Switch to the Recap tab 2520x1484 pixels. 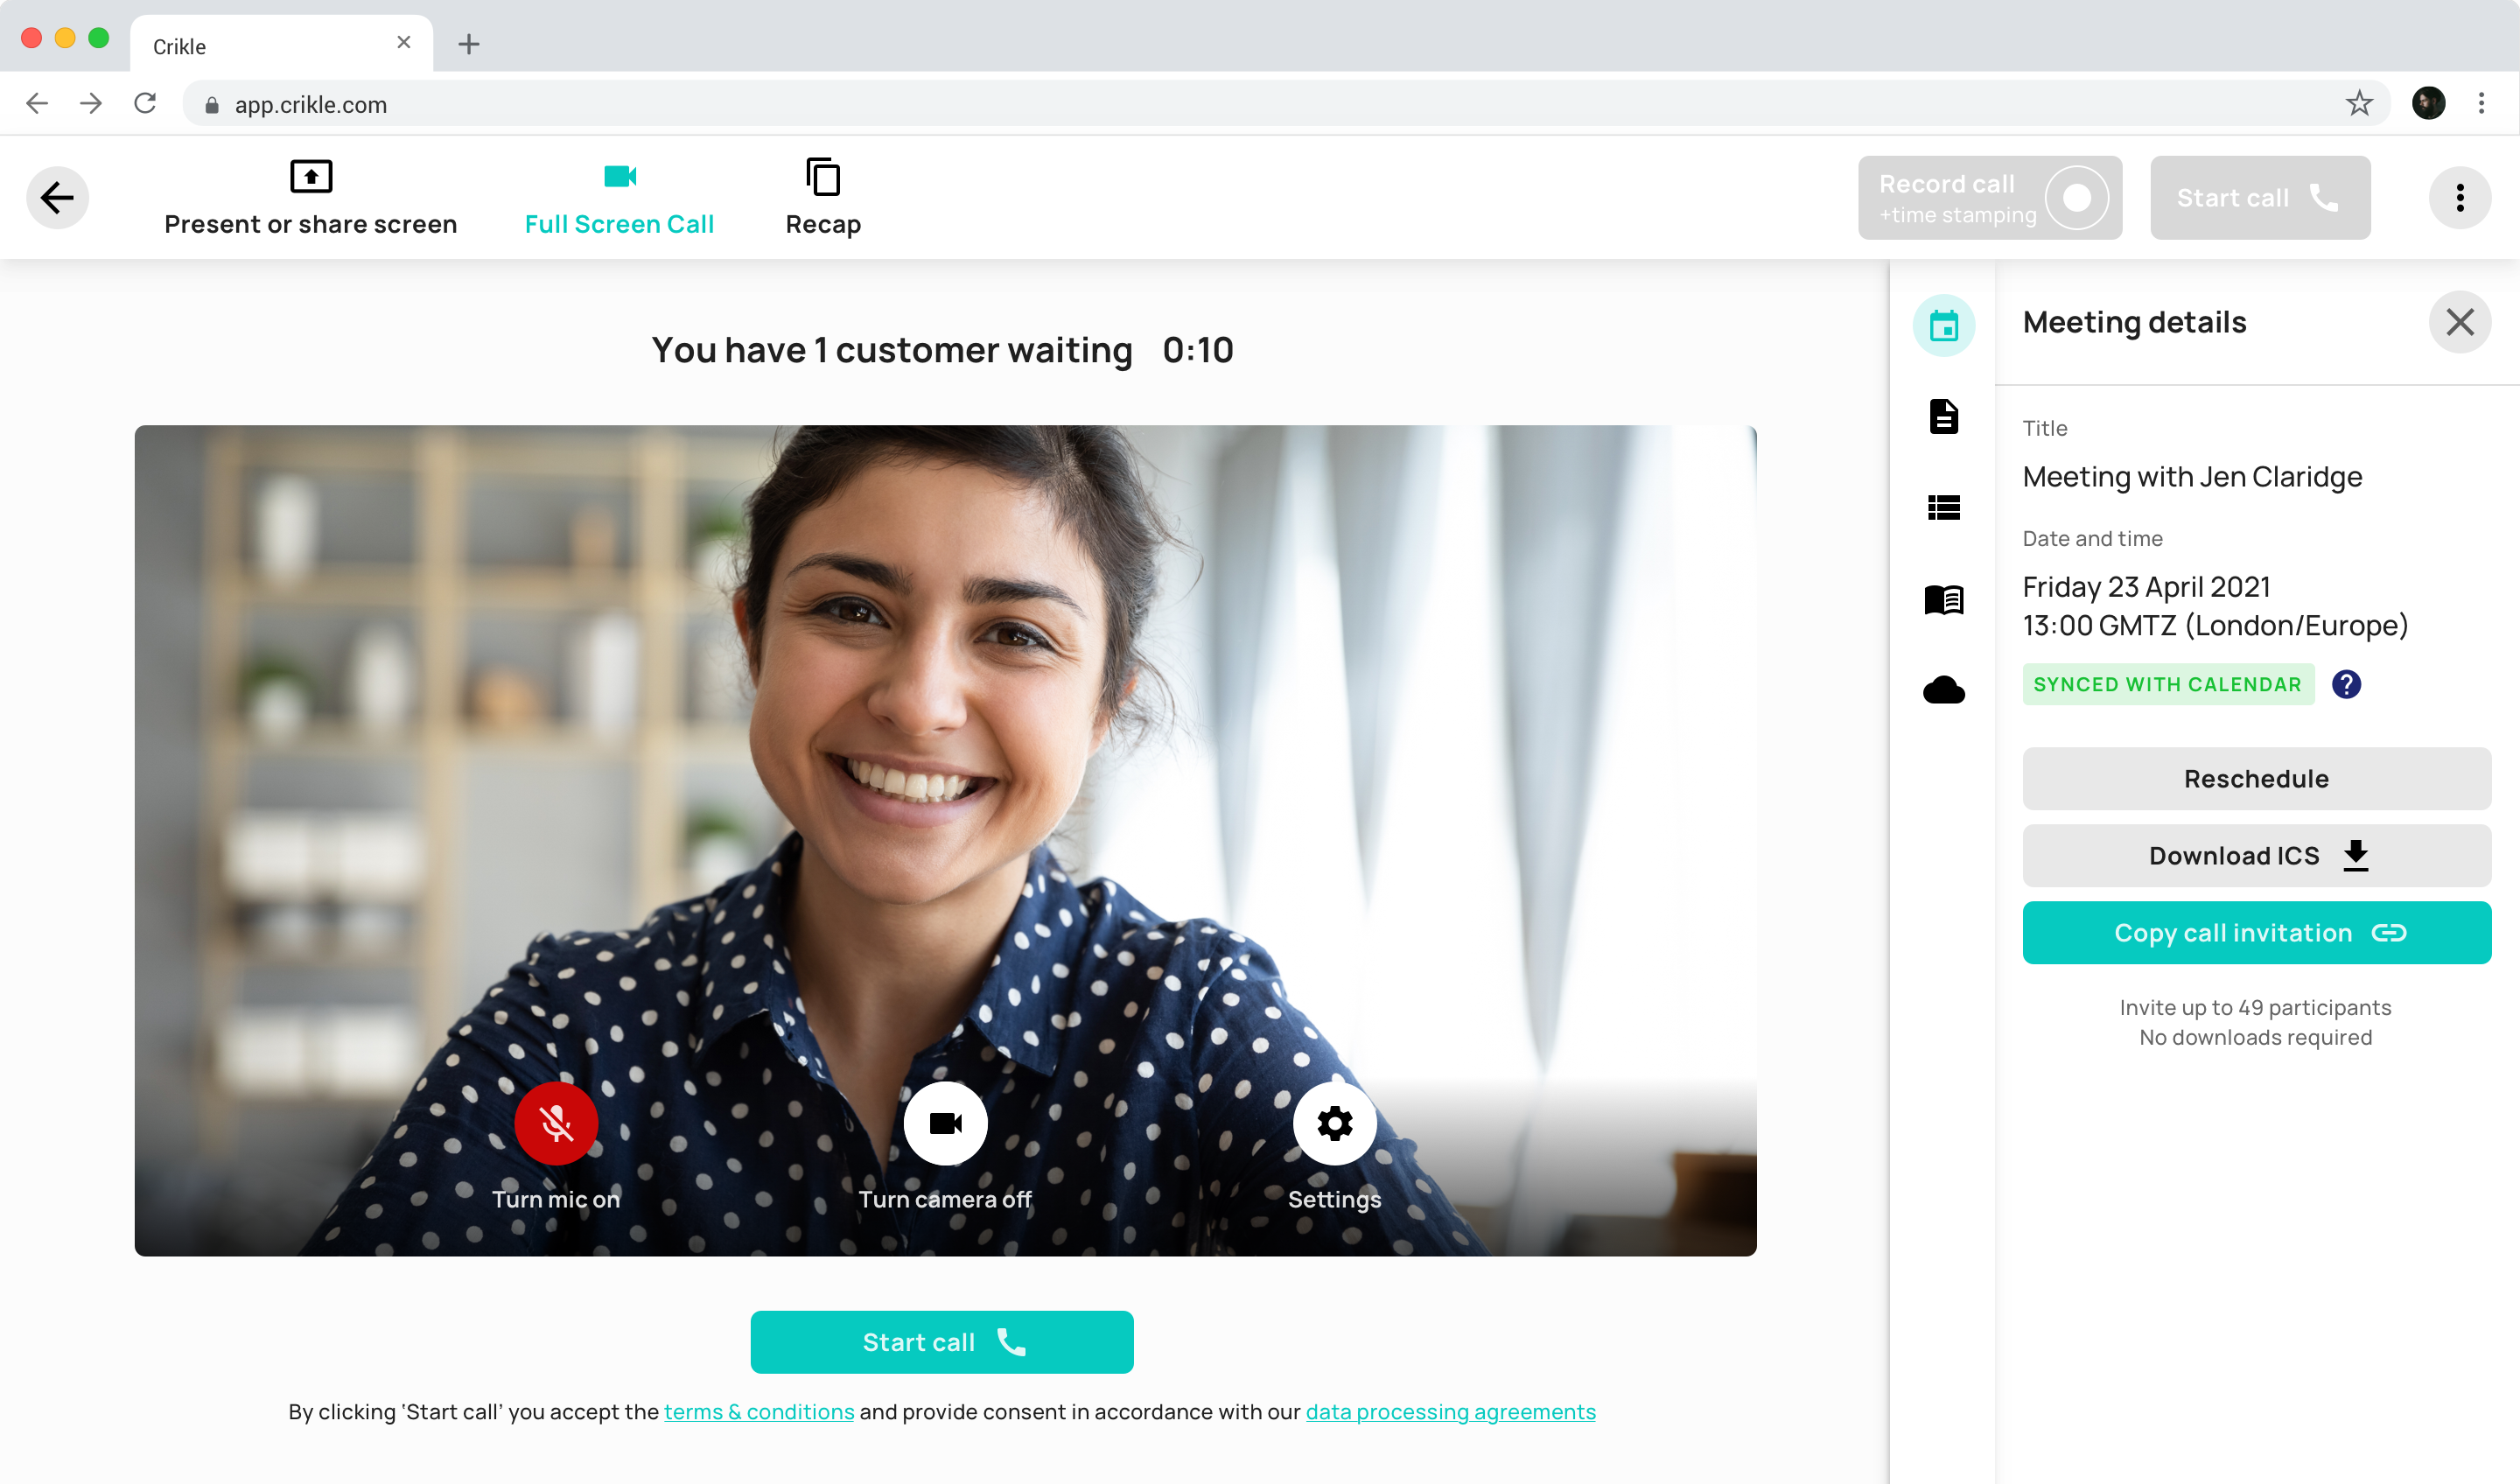(822, 197)
